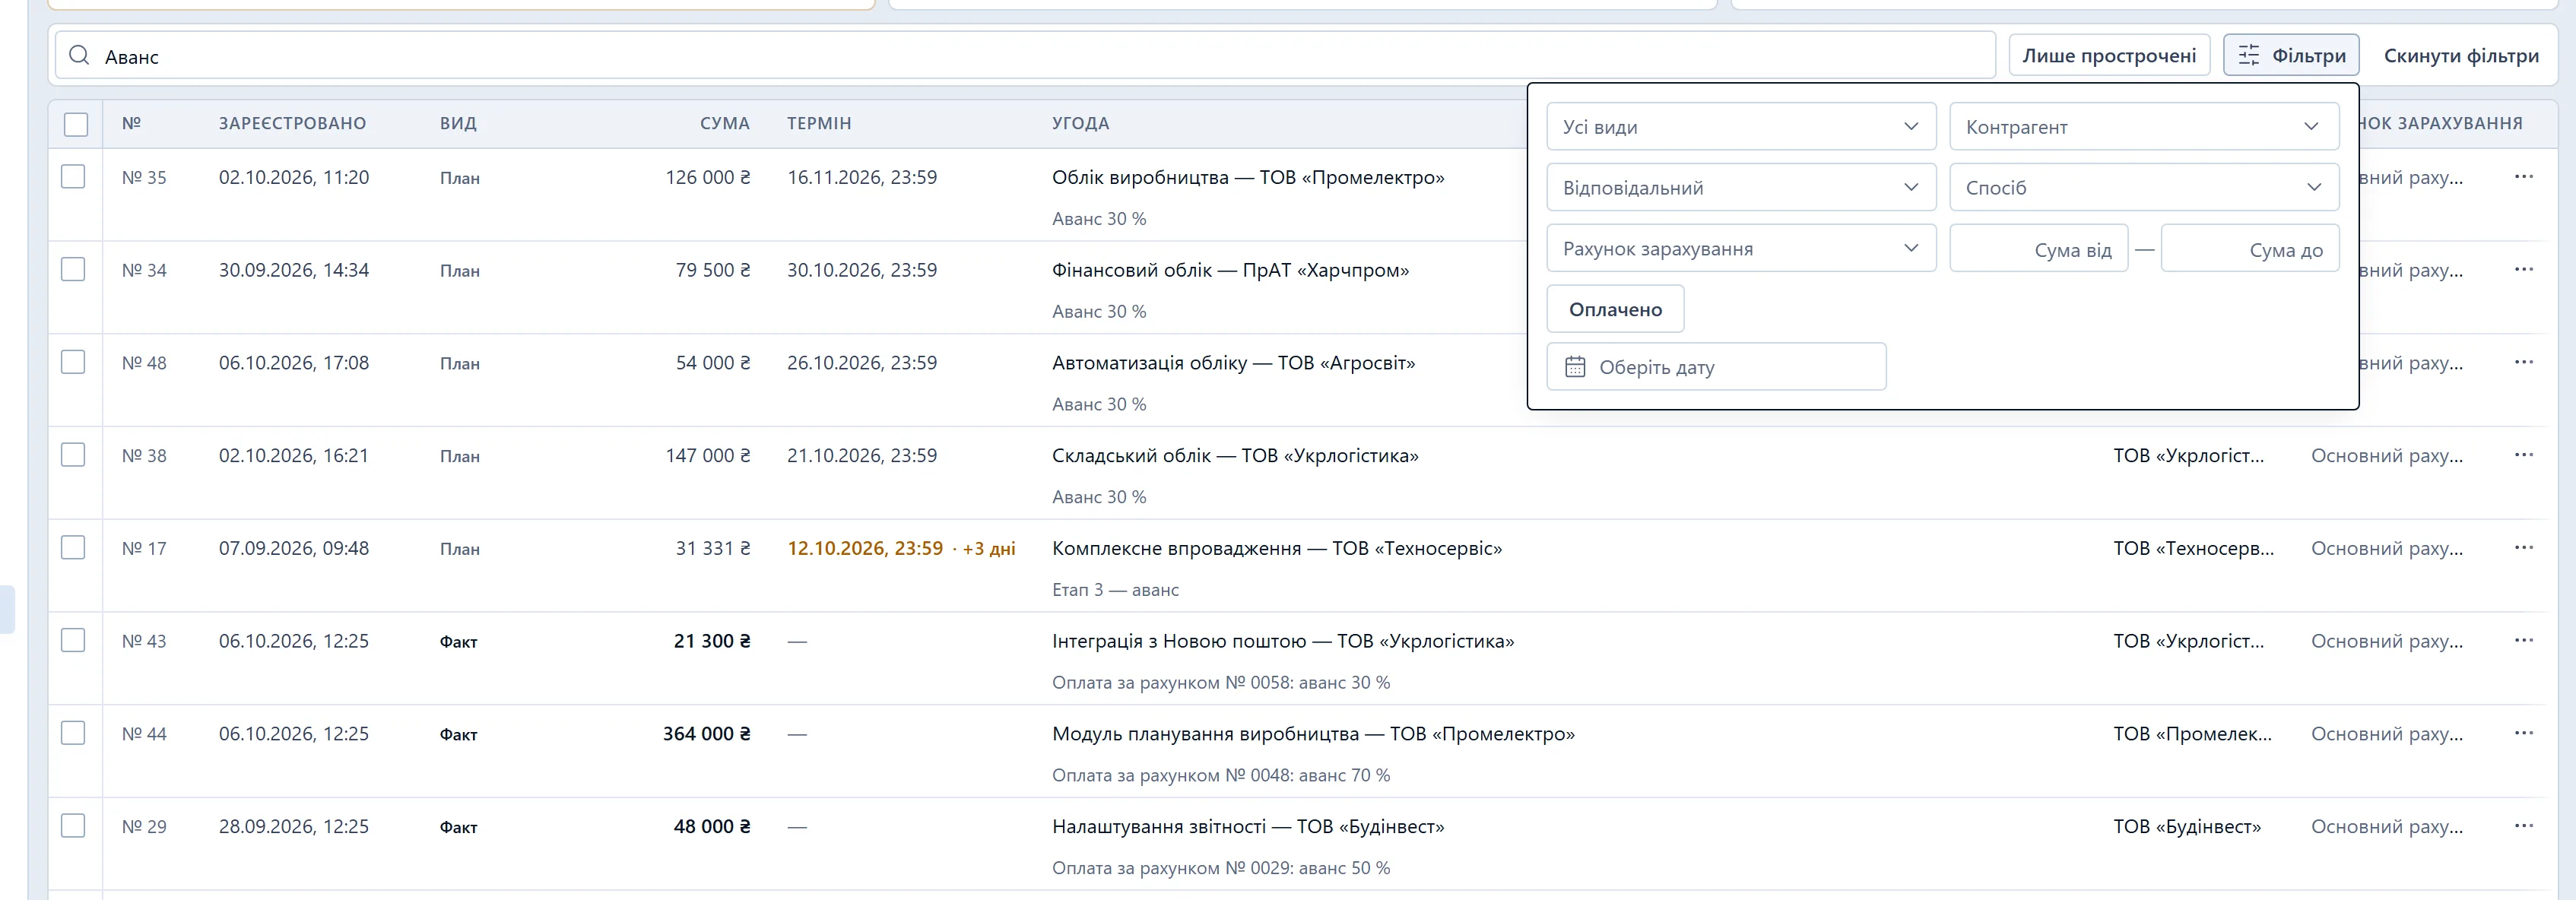This screenshot has width=2576, height=900.
Task: Open row actions menu for № 38
Action: [x=2524, y=455]
